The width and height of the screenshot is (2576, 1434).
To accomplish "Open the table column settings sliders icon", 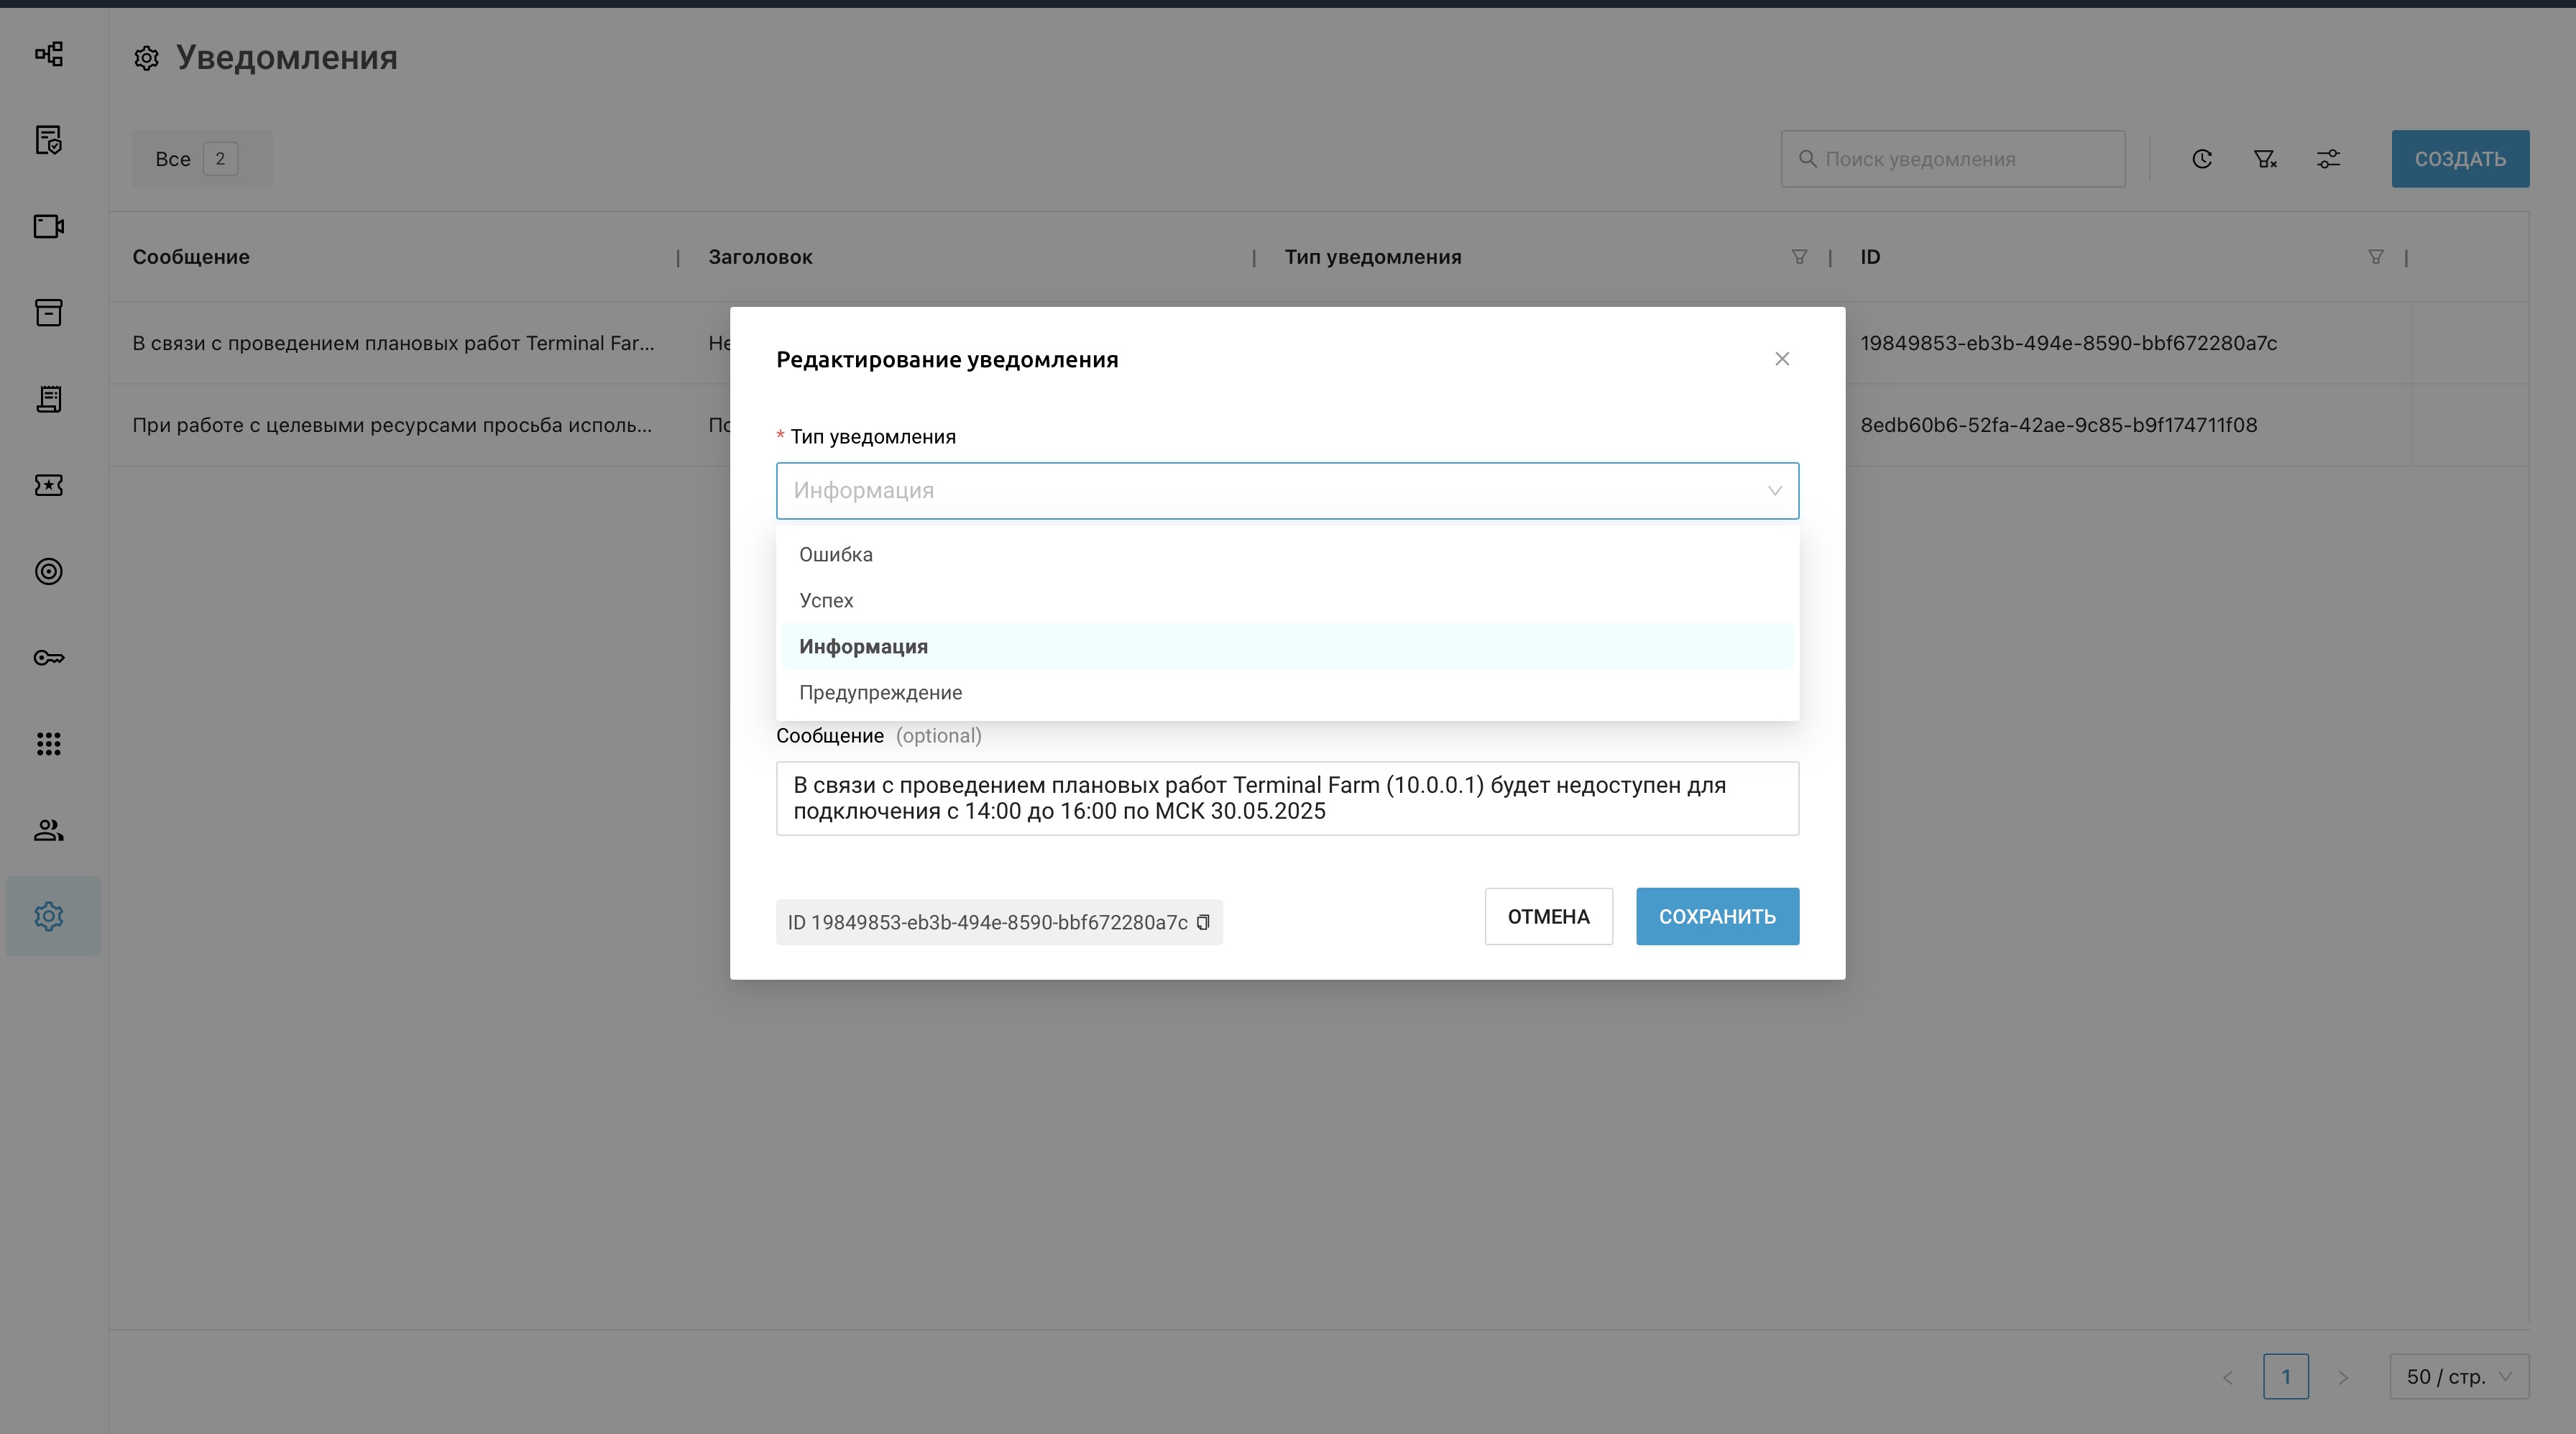I will click(x=2328, y=159).
